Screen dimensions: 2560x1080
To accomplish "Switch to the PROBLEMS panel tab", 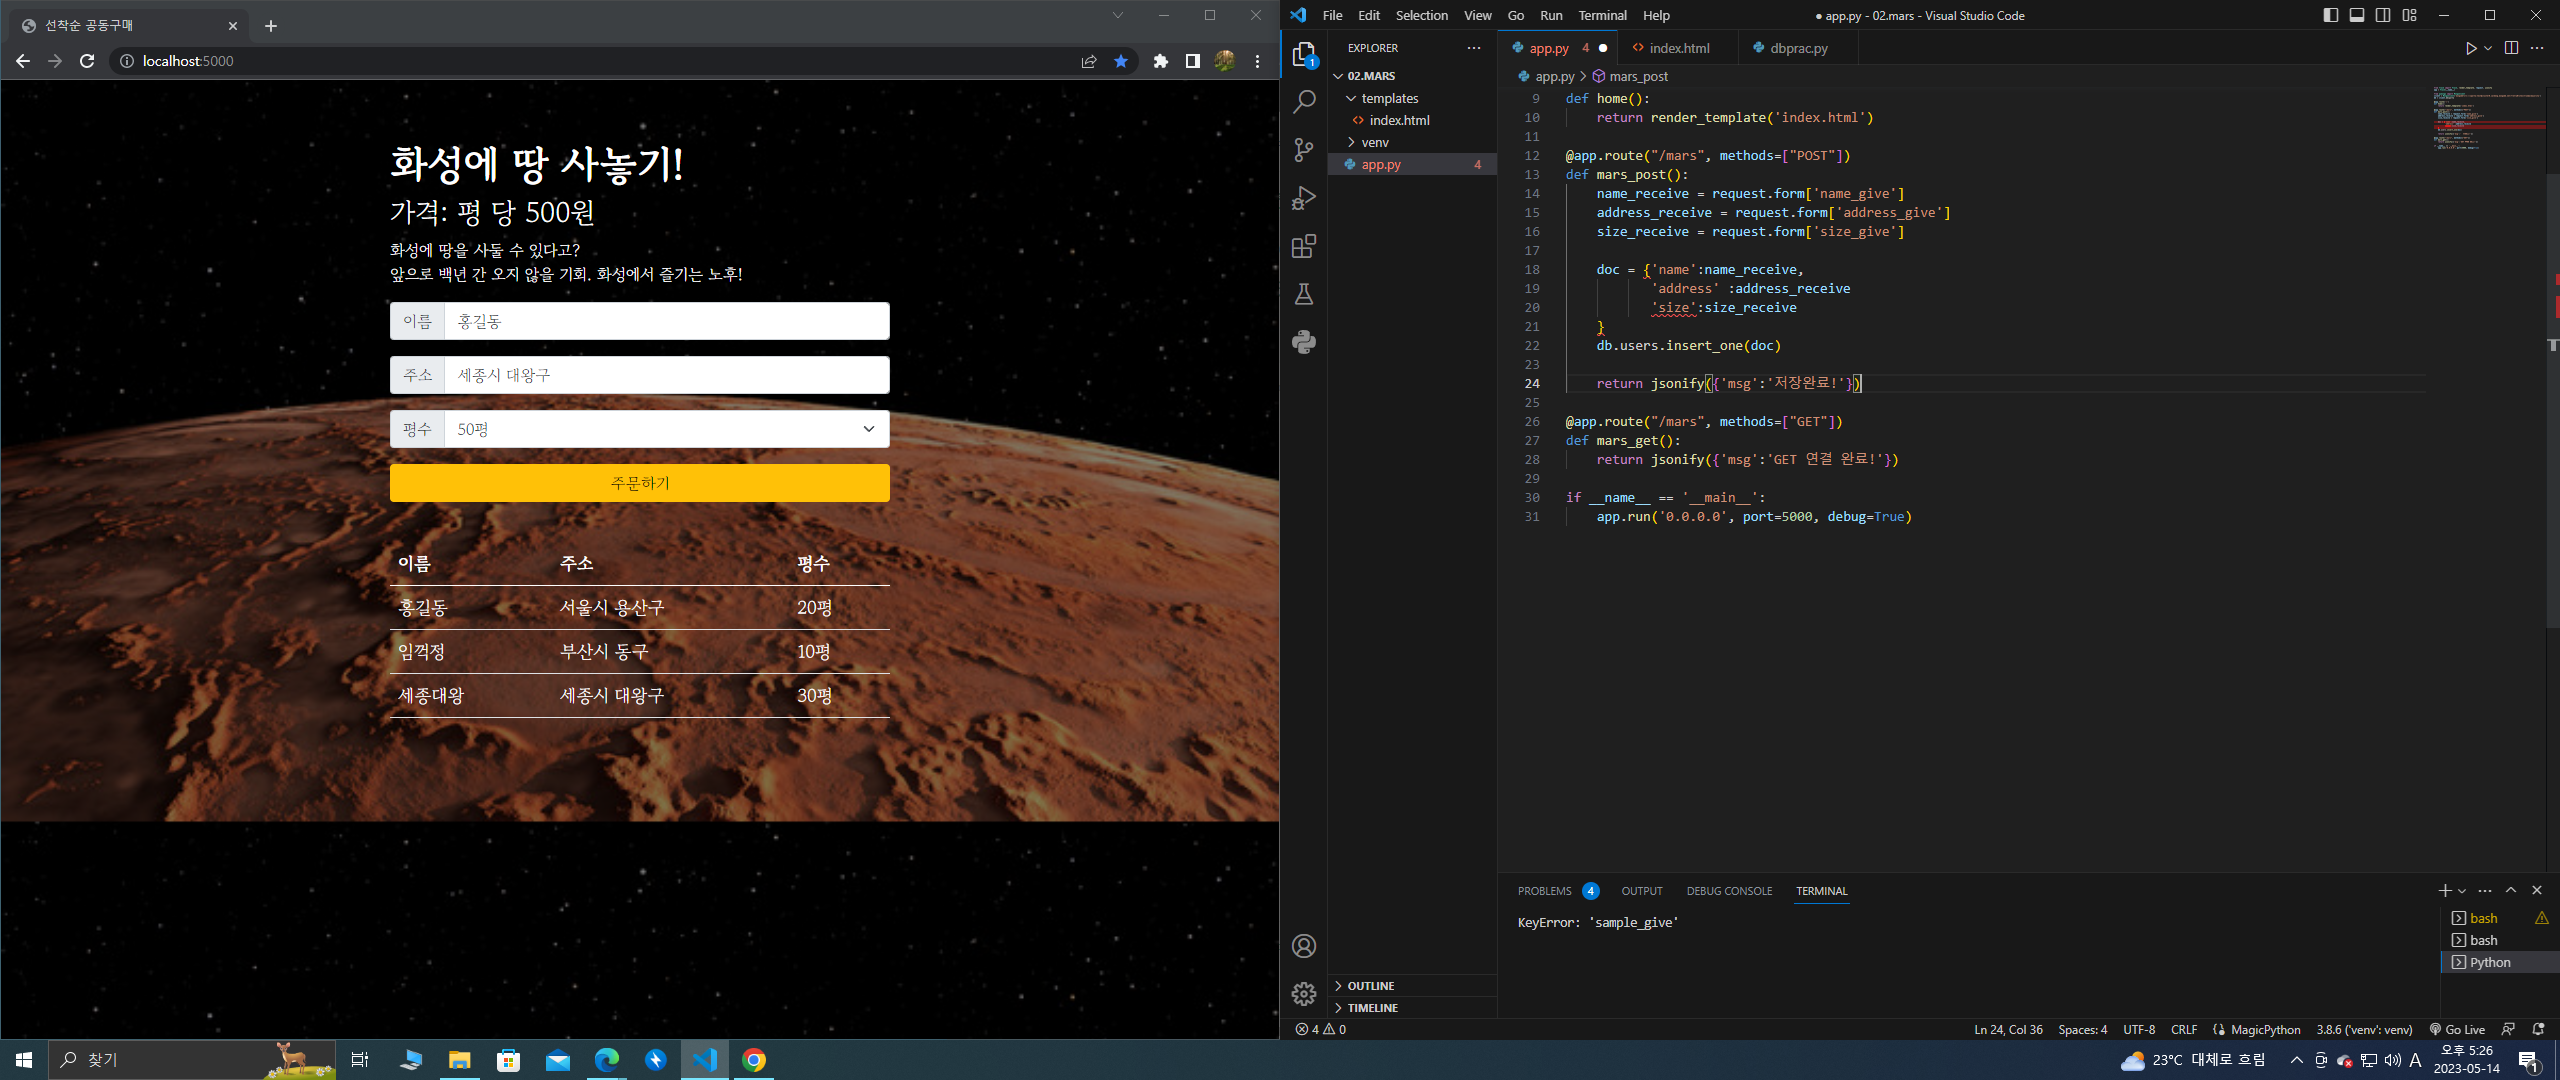I will (1557, 891).
